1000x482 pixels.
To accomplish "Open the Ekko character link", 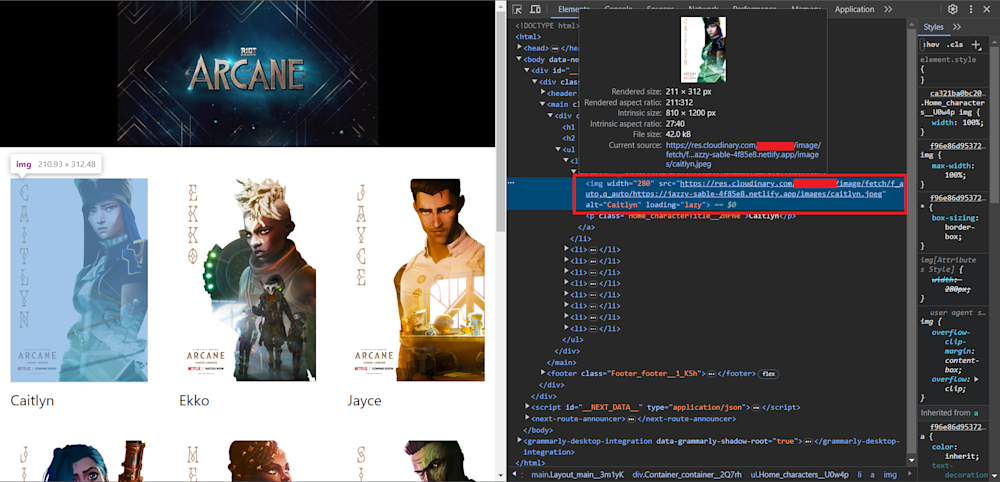I will coord(194,400).
